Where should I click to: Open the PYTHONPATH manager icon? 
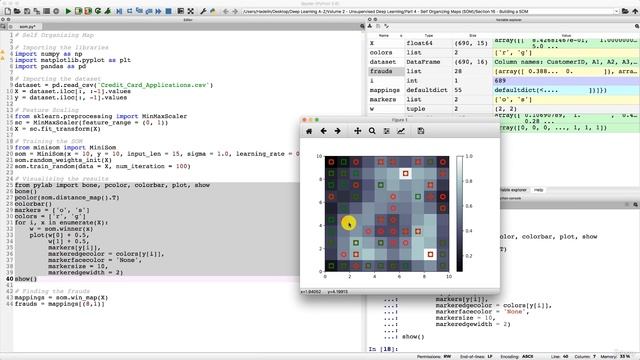point(212,11)
